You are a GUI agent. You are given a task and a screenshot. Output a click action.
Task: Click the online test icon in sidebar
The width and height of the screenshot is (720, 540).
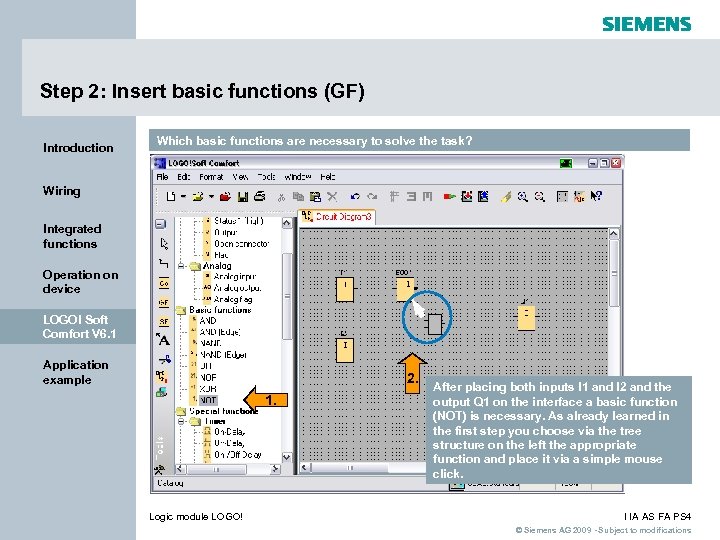pos(161,392)
